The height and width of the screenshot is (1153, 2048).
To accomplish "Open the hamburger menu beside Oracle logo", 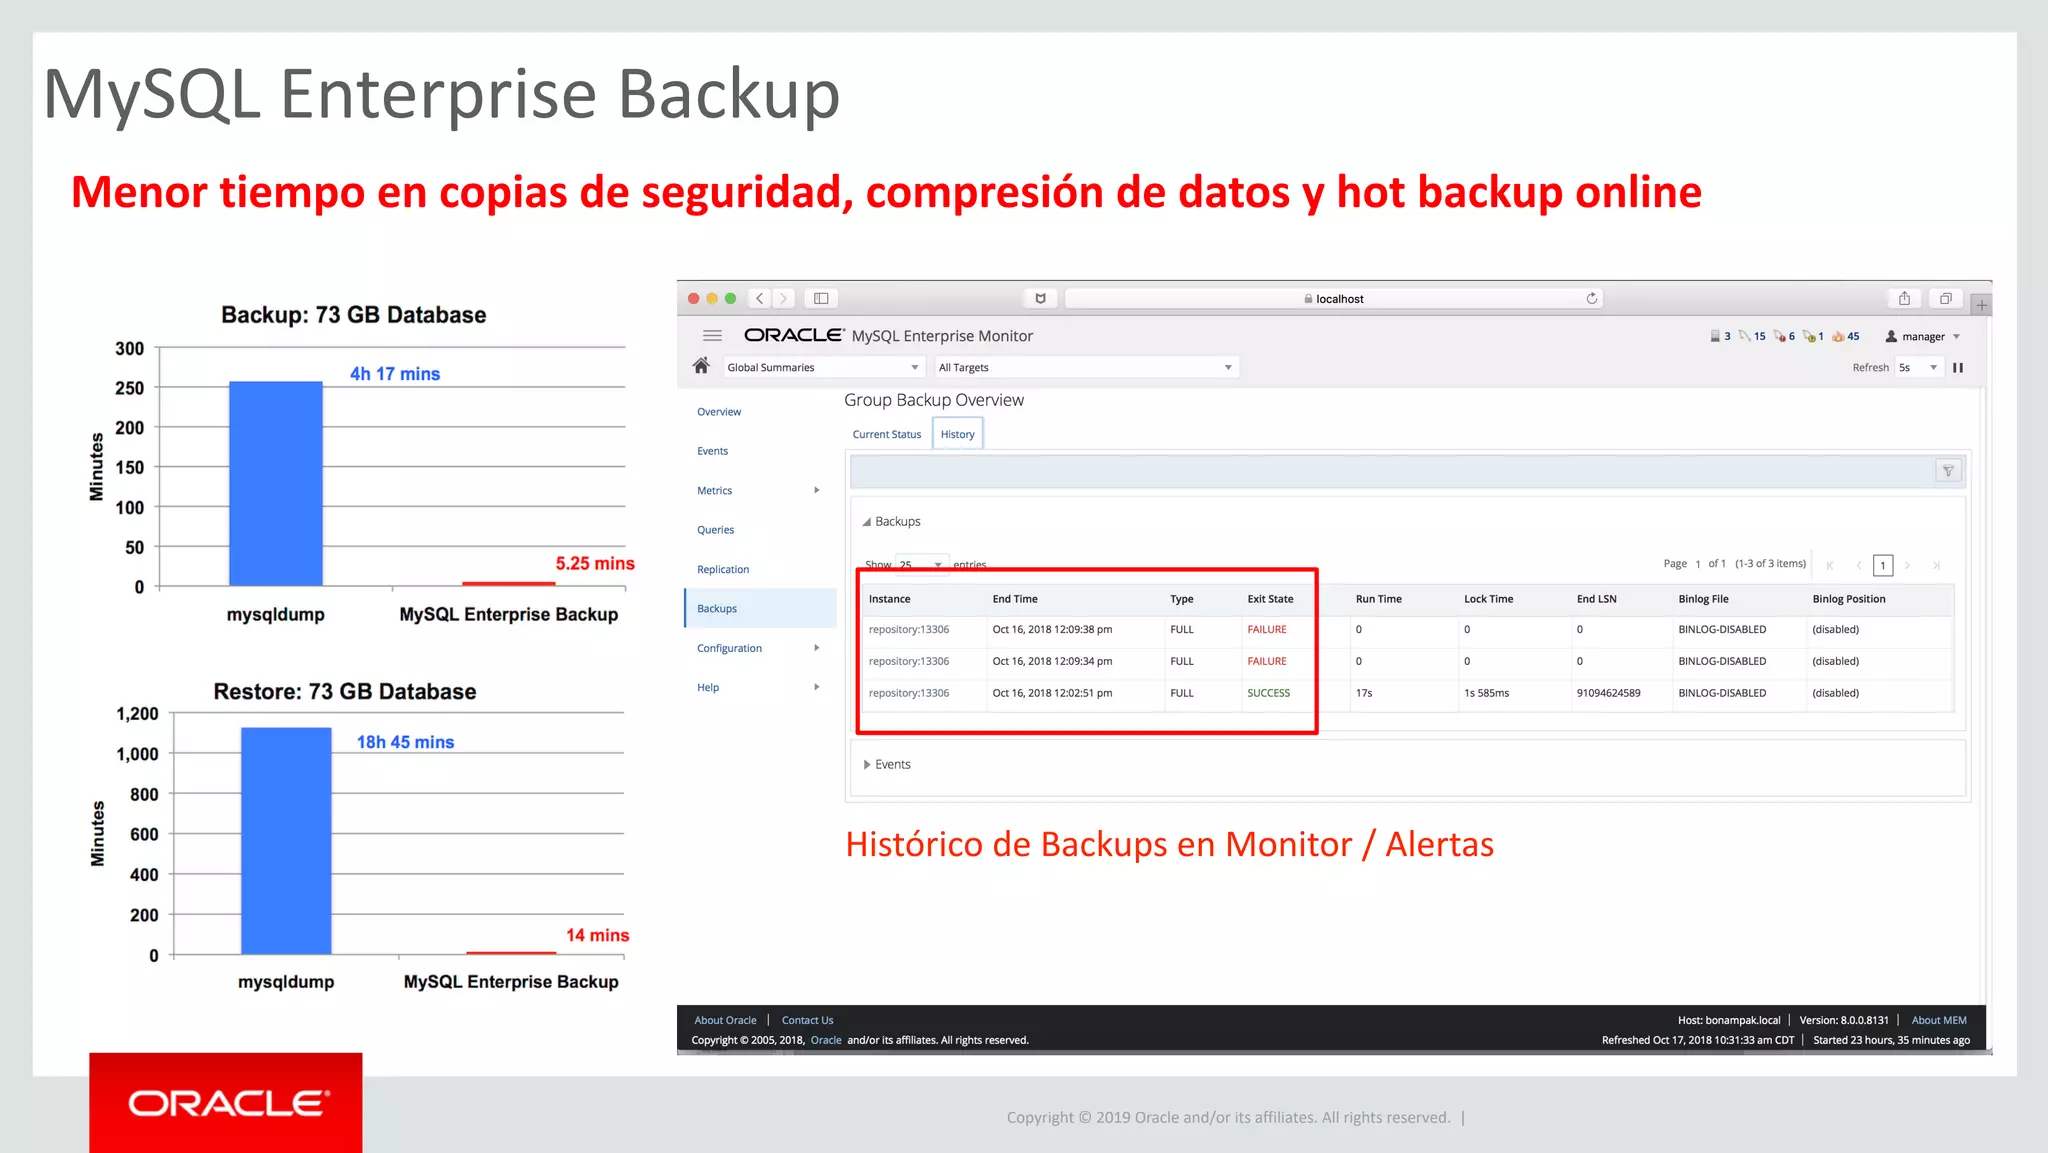I will (712, 336).
